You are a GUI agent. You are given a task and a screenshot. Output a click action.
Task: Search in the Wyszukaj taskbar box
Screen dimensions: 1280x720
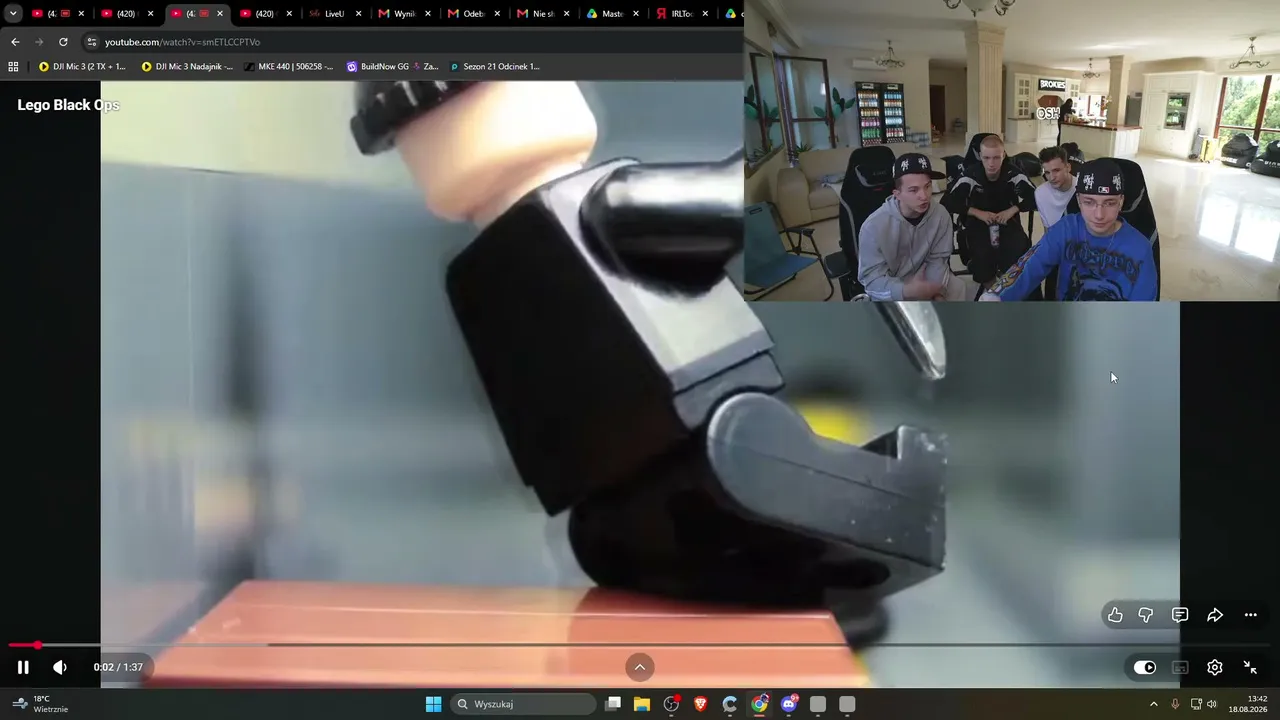point(523,704)
